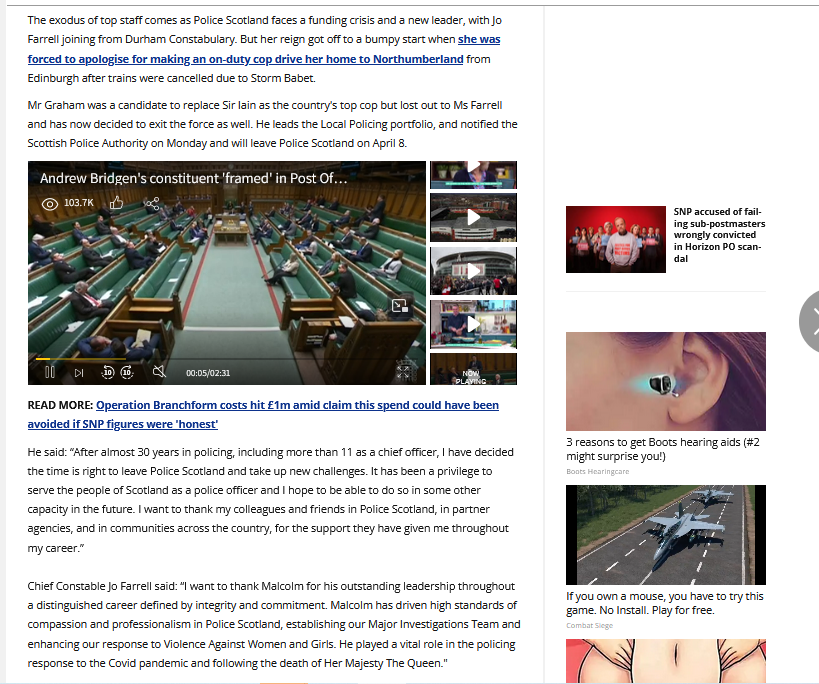Open the fighter jet game ad image
The width and height of the screenshot is (819, 684).
(666, 535)
